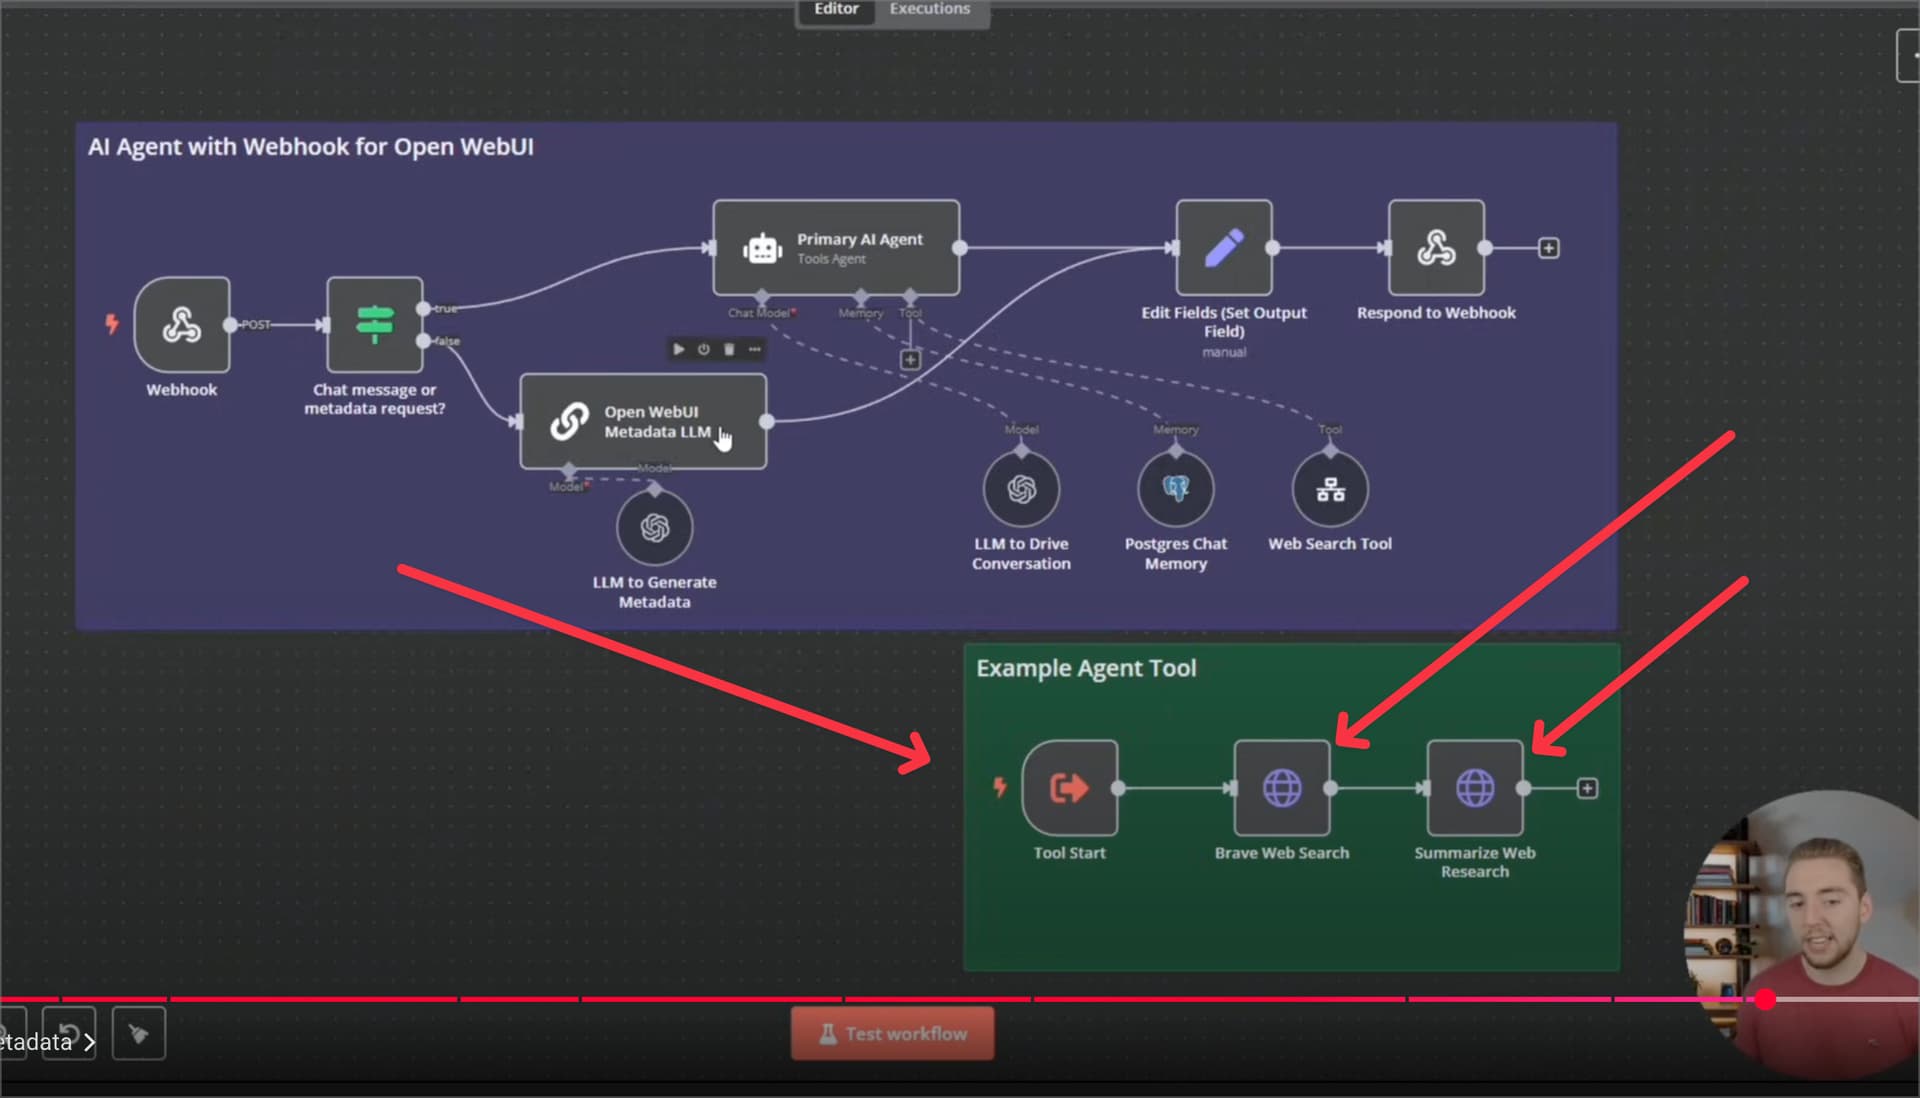Expand the metadata chevron at bottom left
The image size is (1920, 1098).
click(89, 1042)
